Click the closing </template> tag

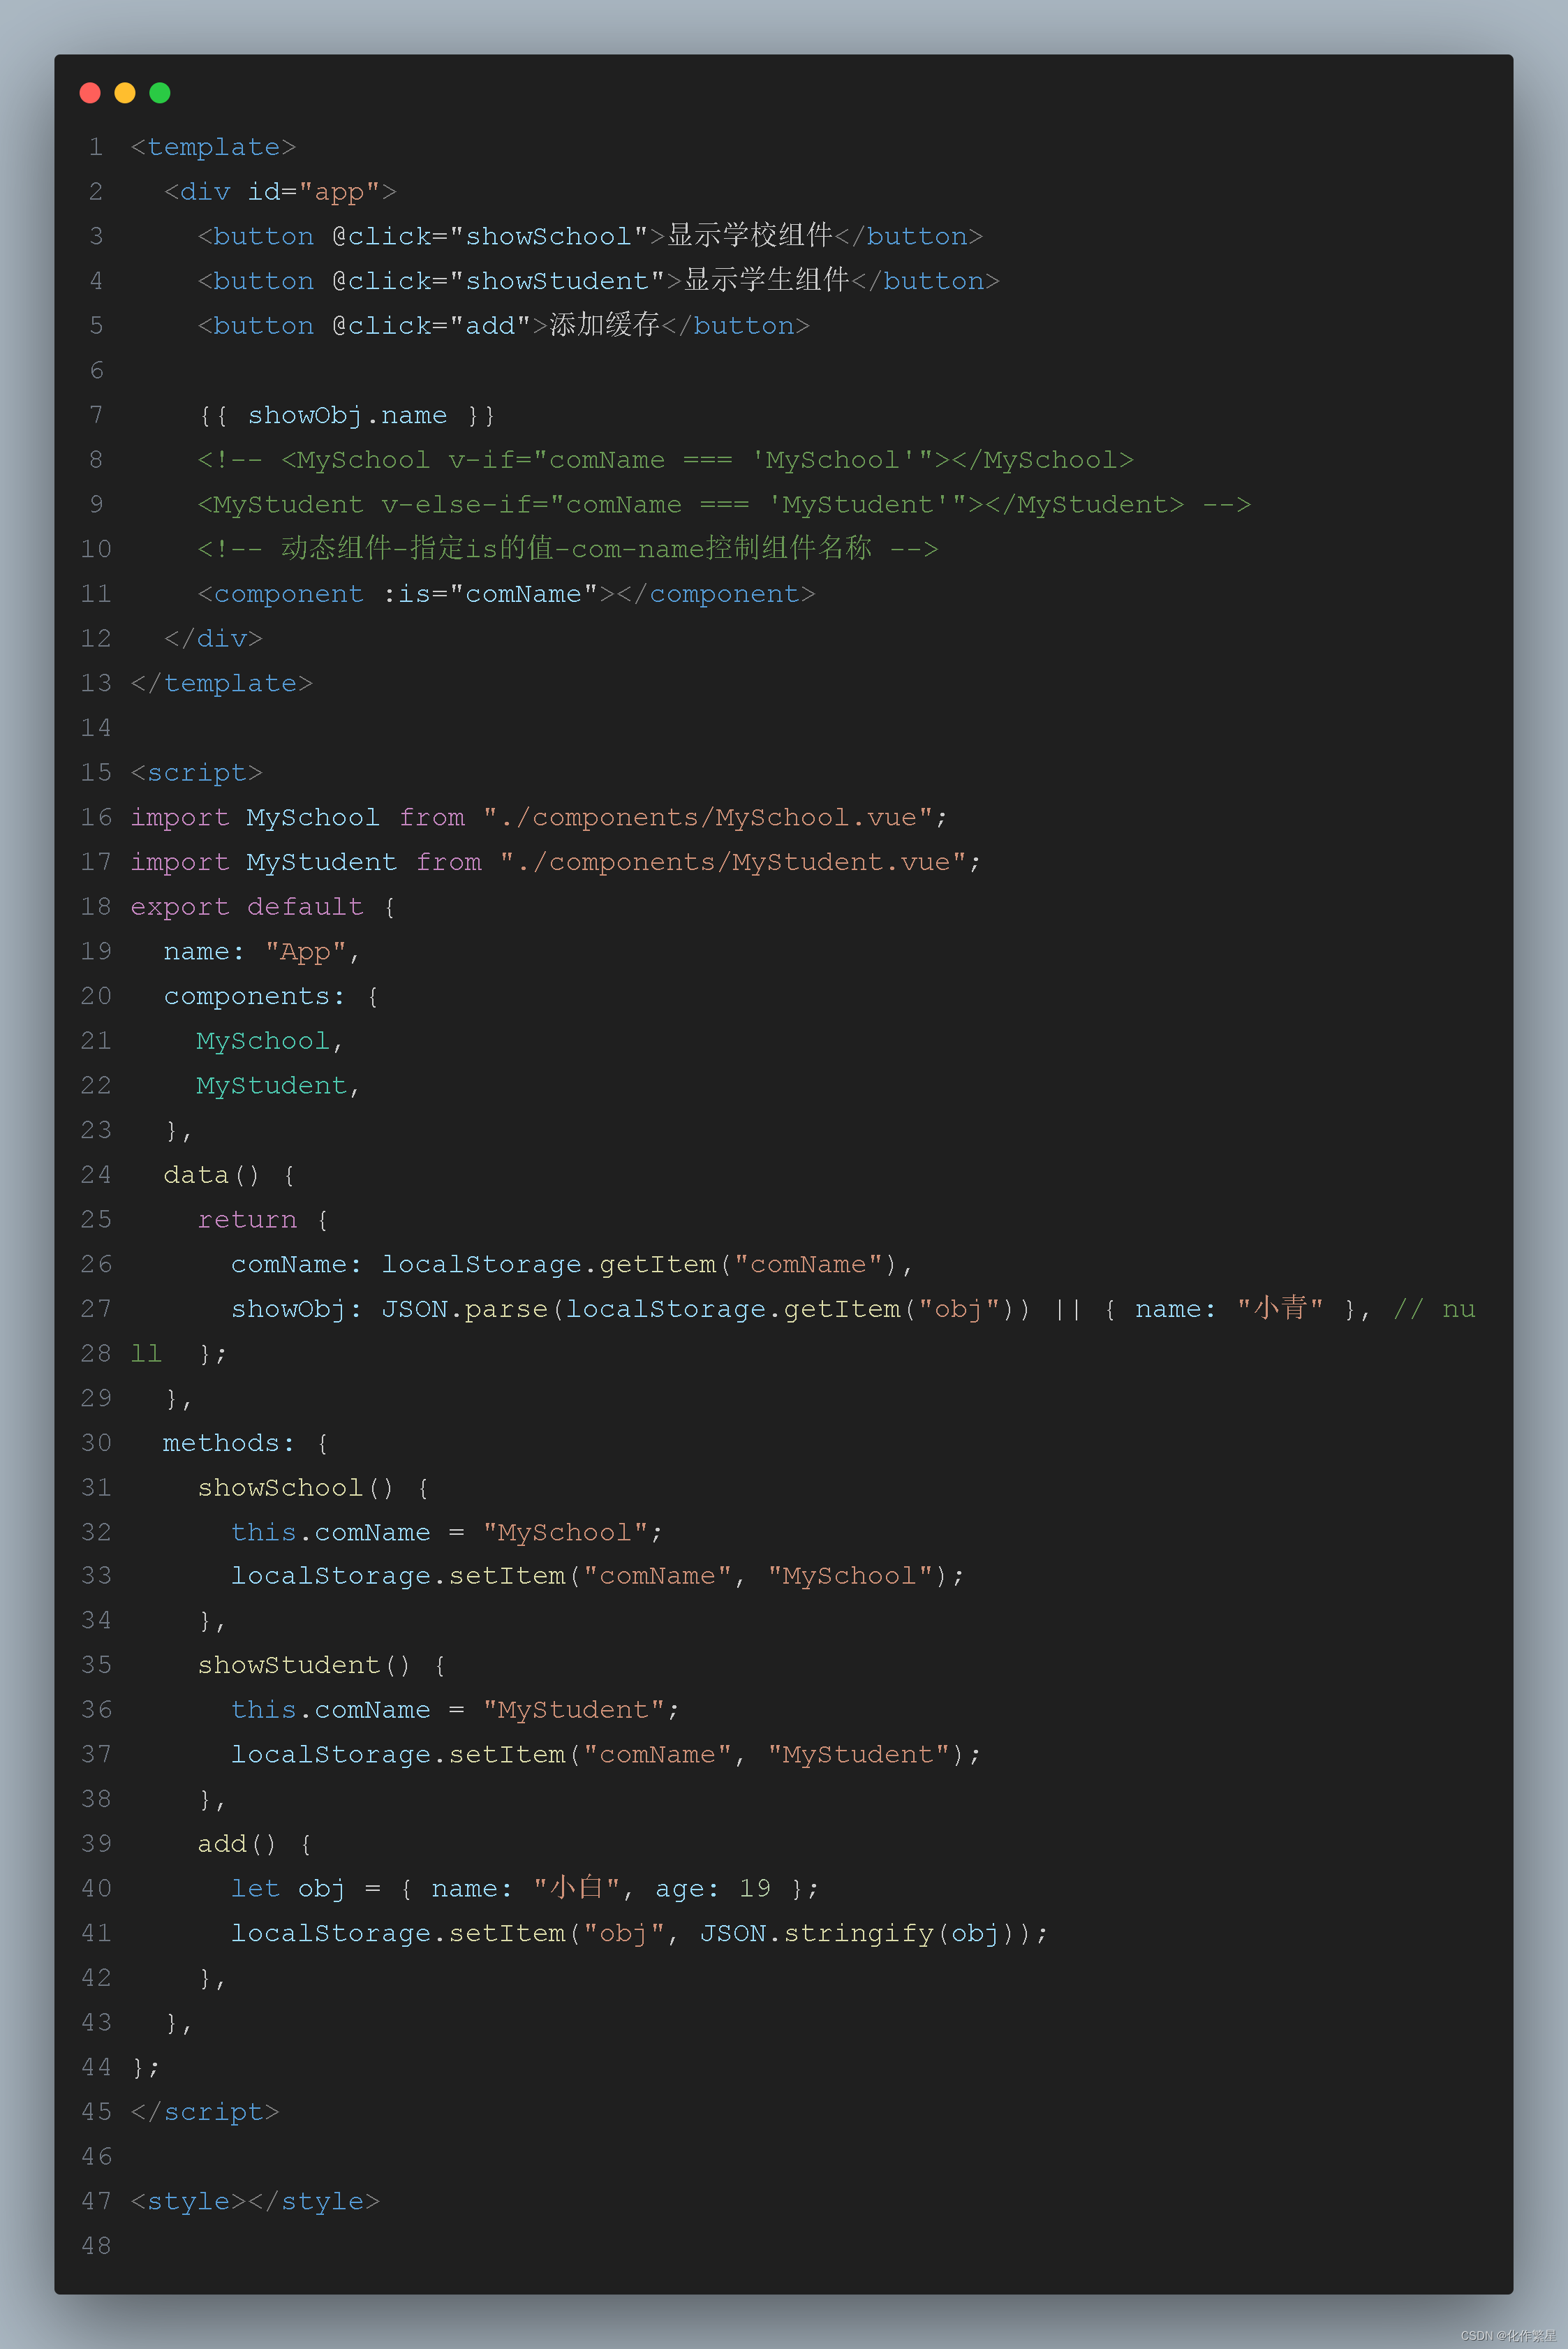click(x=222, y=684)
